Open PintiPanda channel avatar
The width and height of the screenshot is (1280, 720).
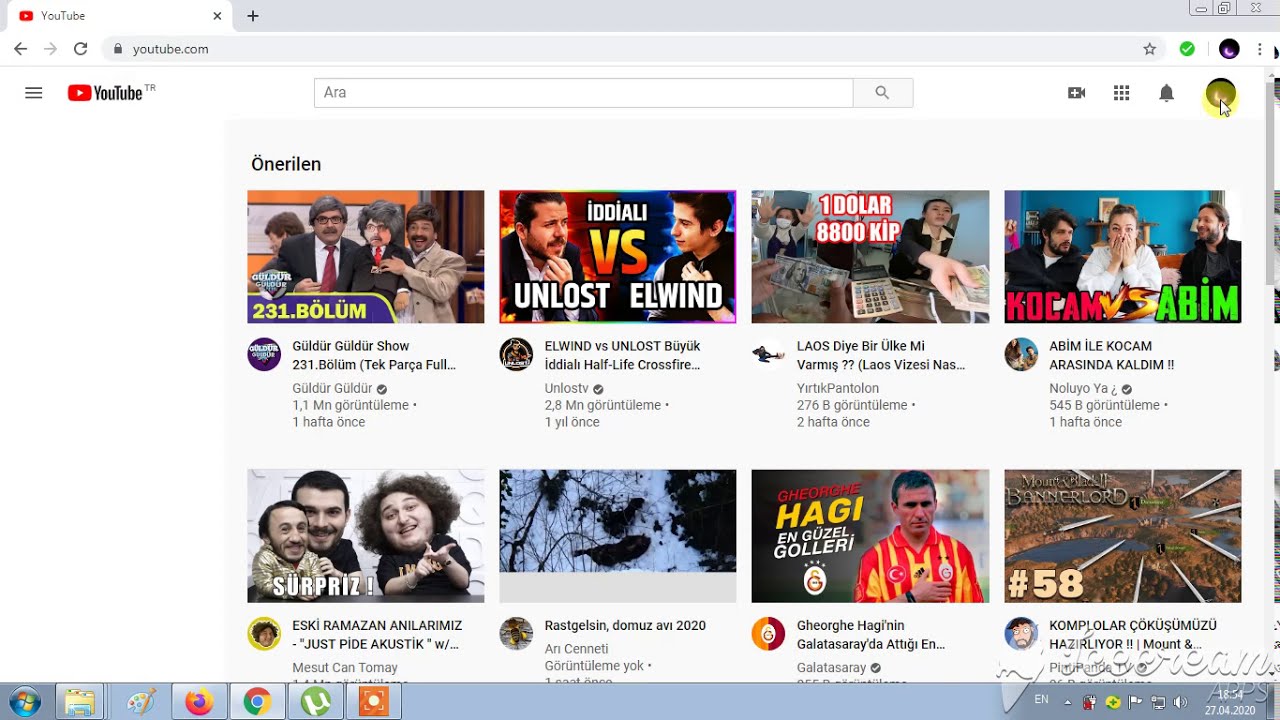pos(1021,633)
